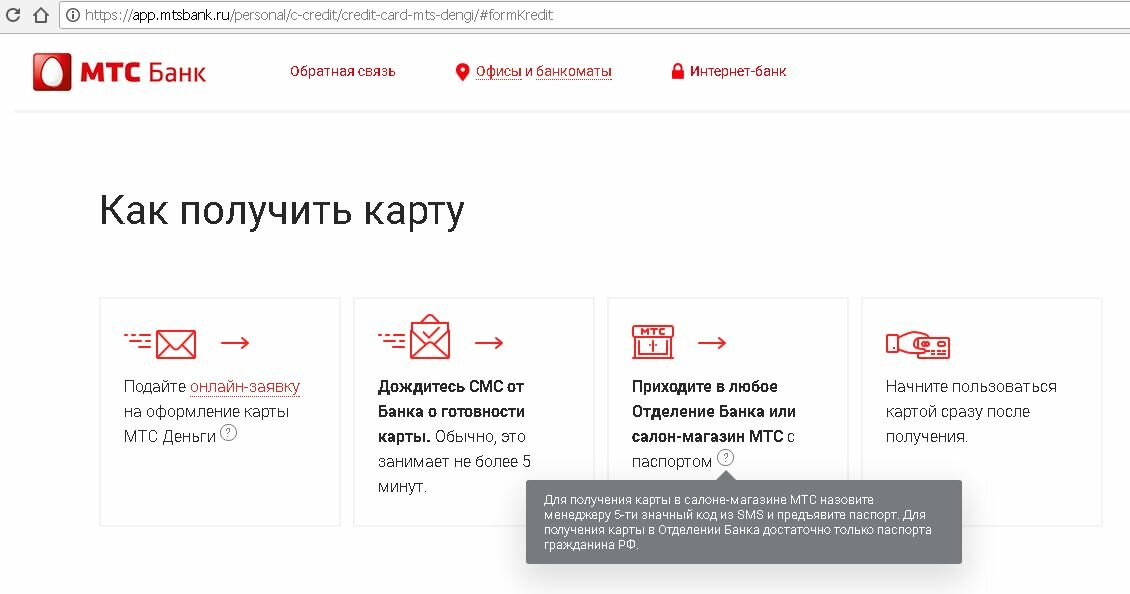Open help tooltip icon next to паспортом

coord(726,458)
